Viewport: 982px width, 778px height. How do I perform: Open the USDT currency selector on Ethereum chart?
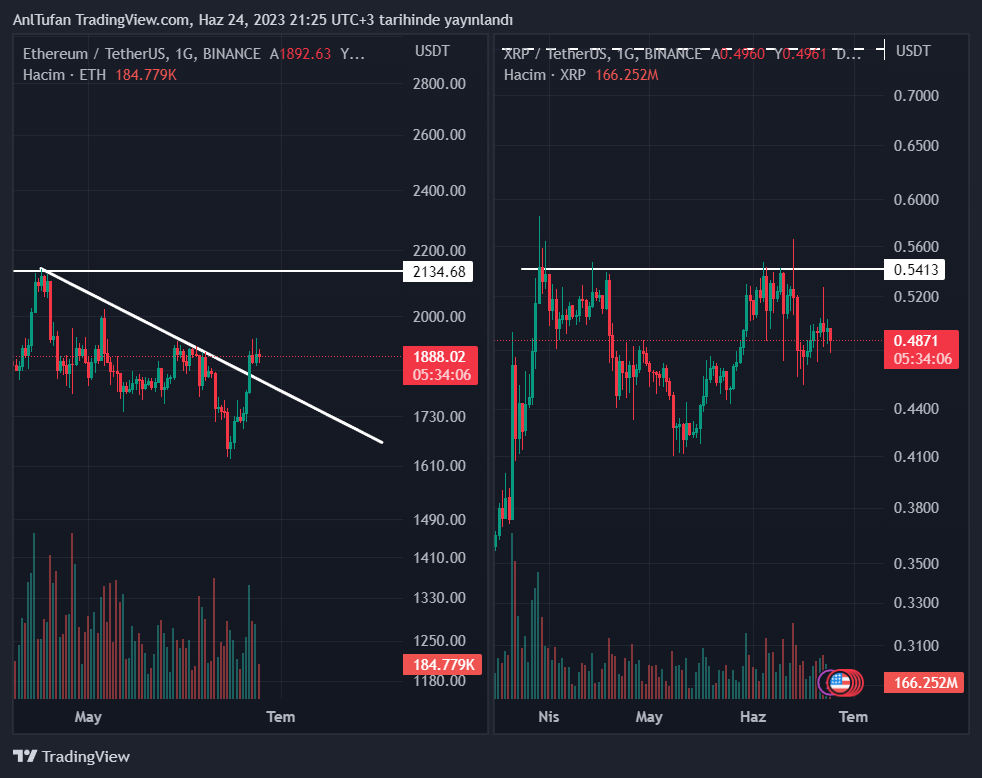coord(432,51)
